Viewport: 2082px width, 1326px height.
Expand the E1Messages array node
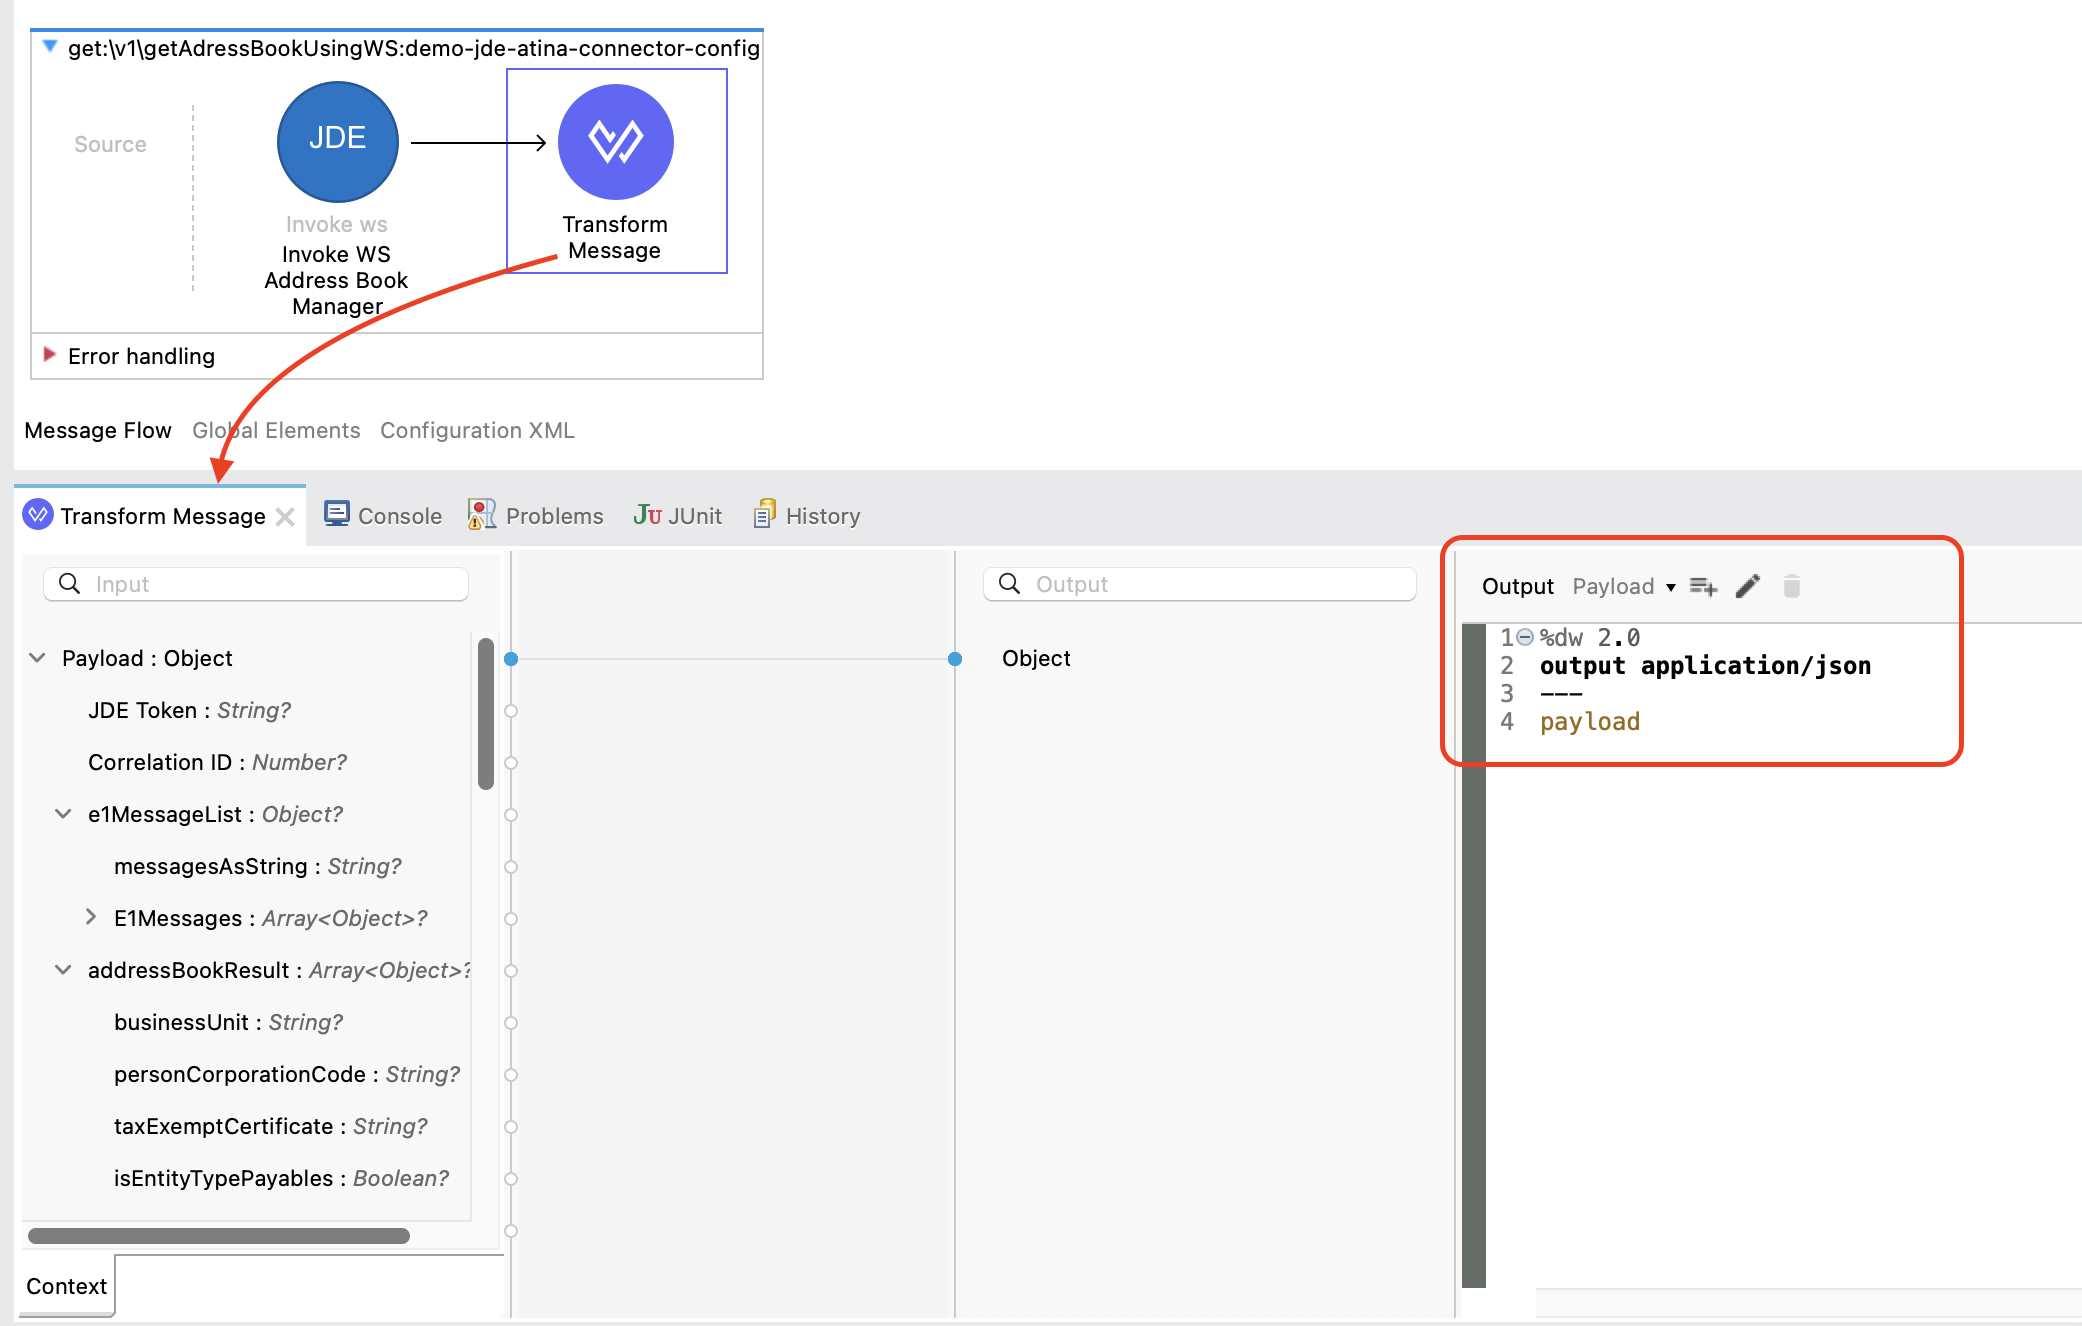pos(91,917)
